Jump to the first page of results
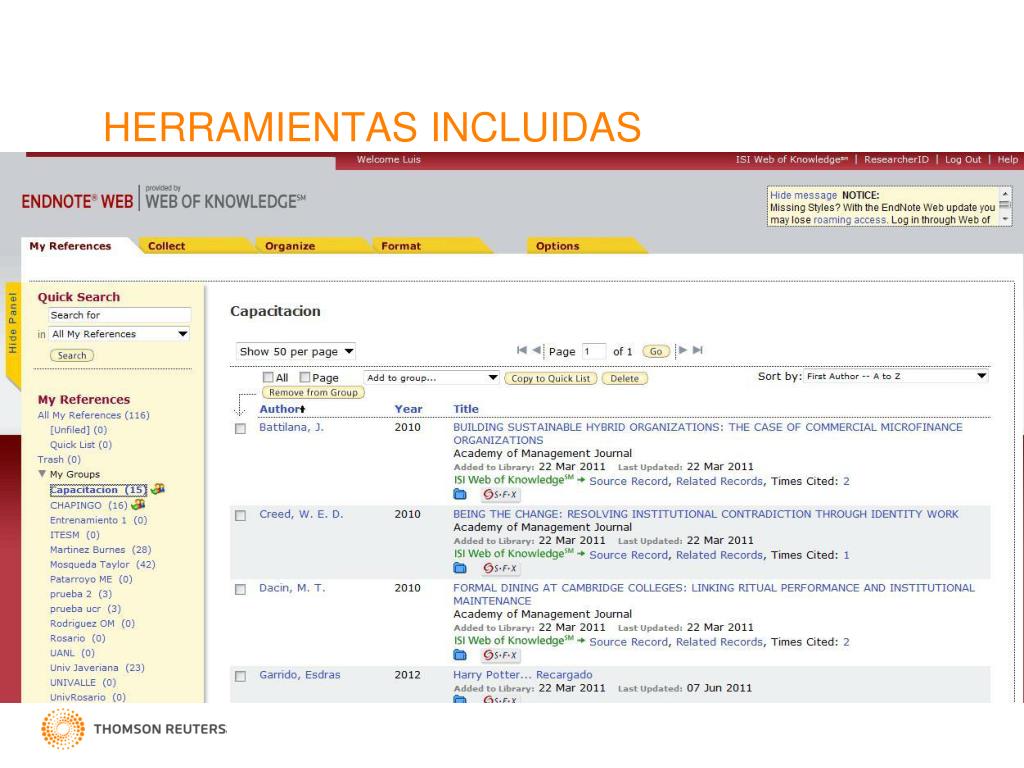The height and width of the screenshot is (768, 1024). click(x=521, y=350)
